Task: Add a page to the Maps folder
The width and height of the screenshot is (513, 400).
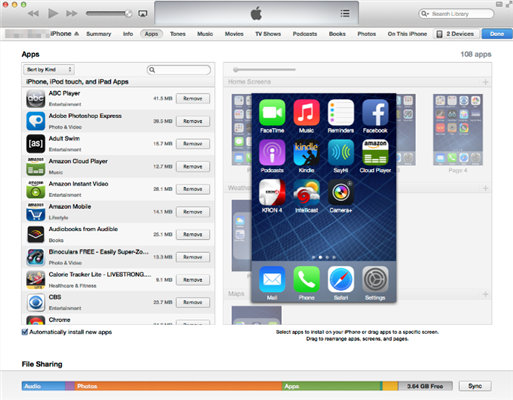Action: point(485,294)
